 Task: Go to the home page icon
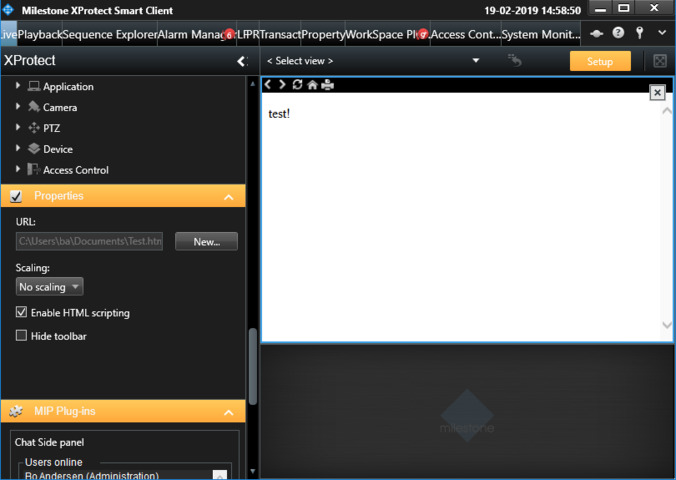312,85
